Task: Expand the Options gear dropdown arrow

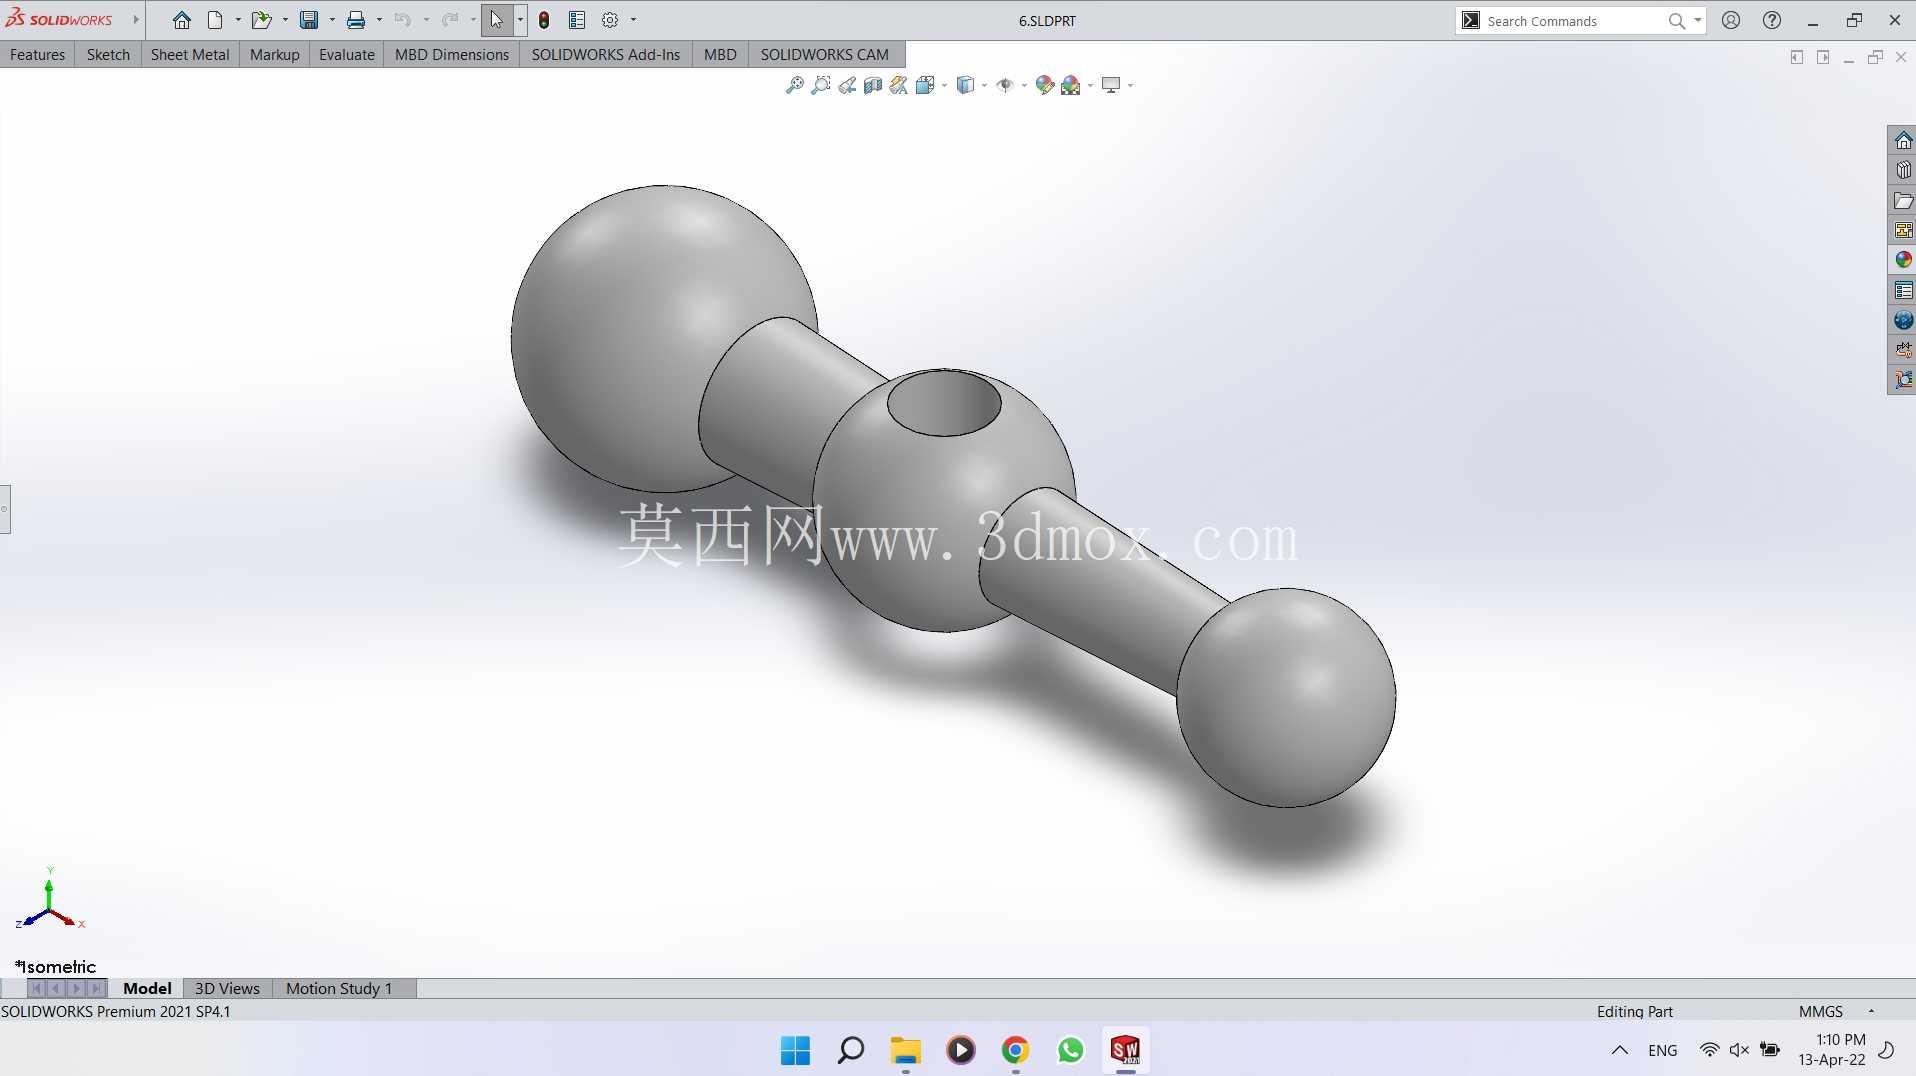Action: point(633,20)
